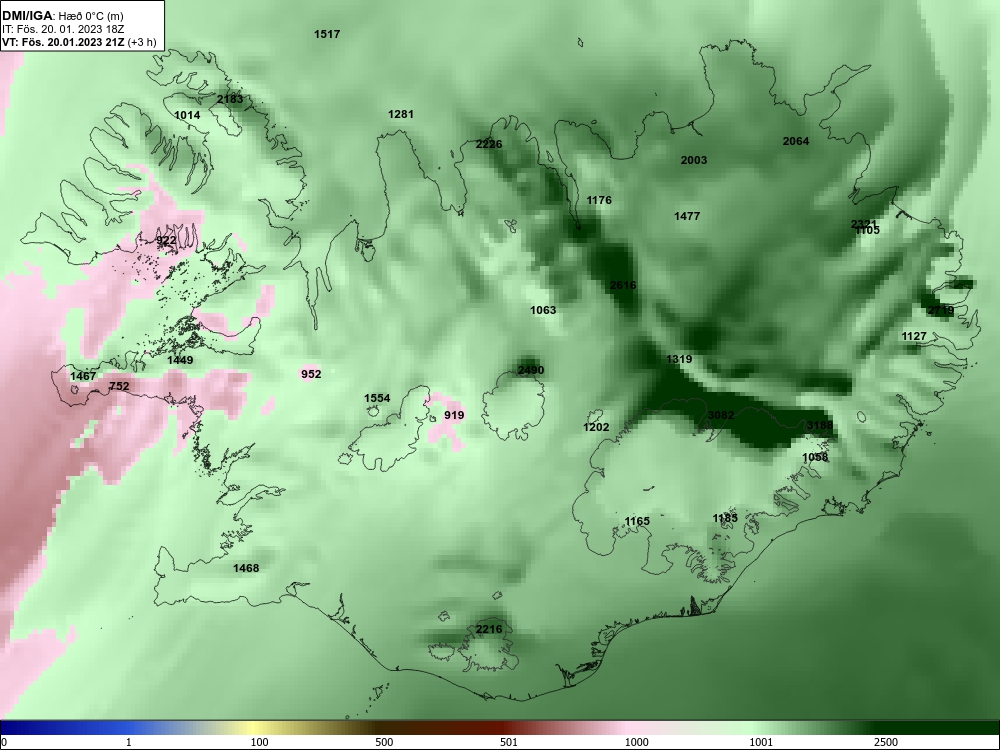Click the legend label 100
The height and width of the screenshot is (750, 1000).
point(259,742)
